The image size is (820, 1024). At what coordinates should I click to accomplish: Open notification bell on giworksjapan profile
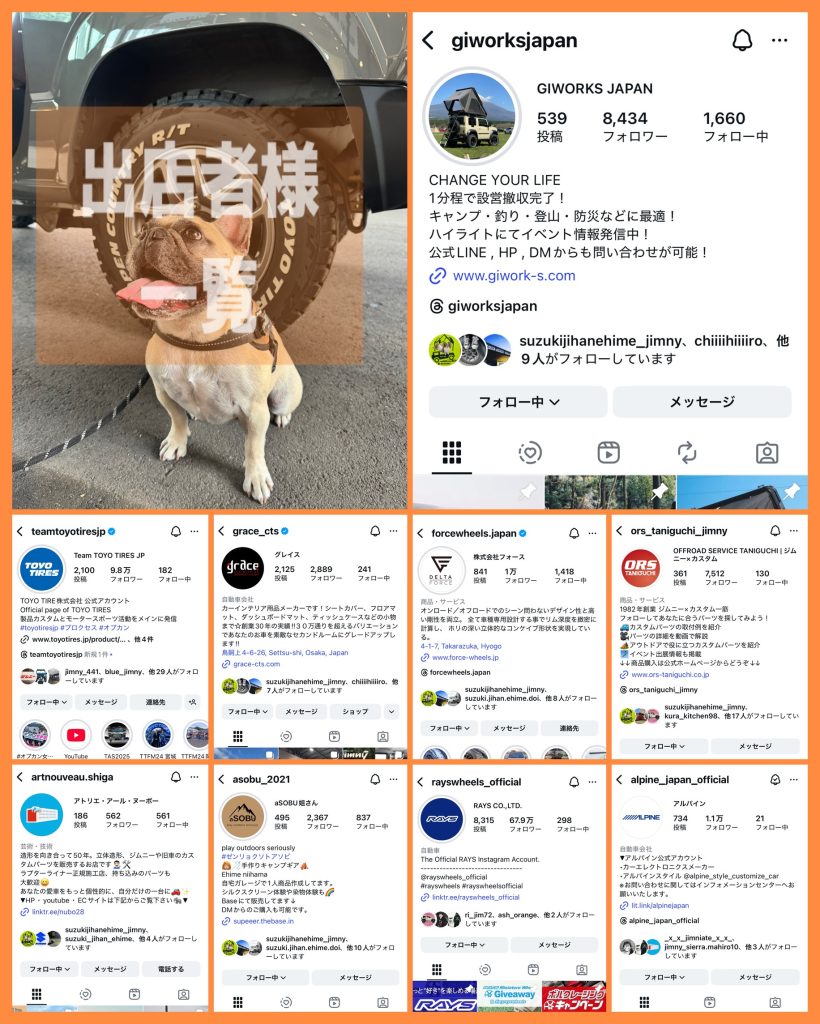742,40
